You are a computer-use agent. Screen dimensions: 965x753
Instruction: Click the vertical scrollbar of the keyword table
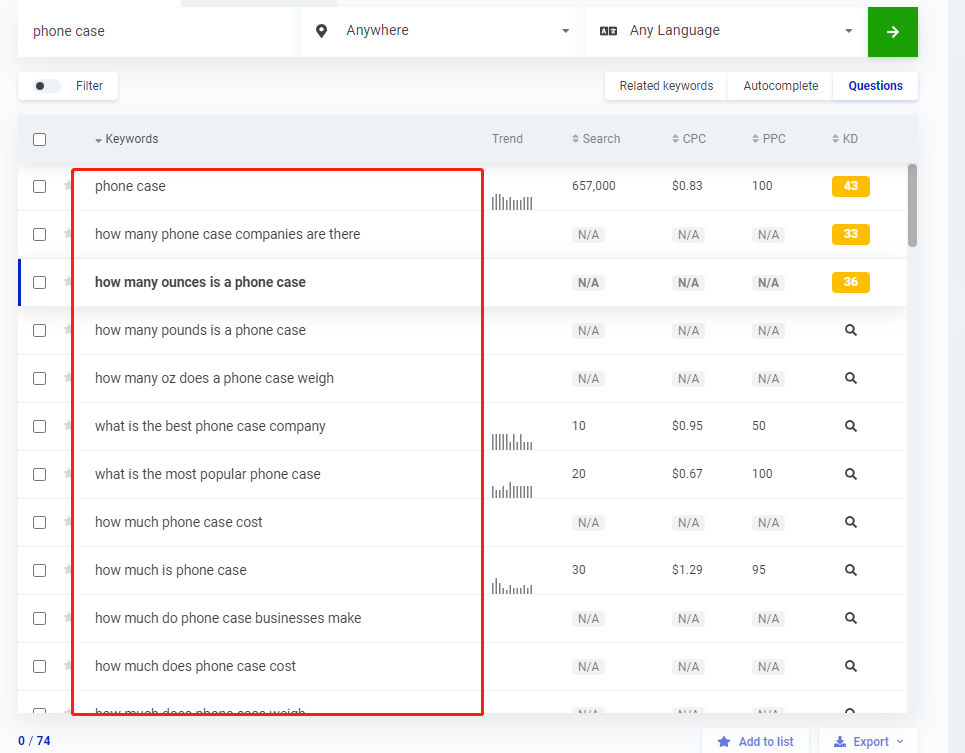(x=912, y=205)
